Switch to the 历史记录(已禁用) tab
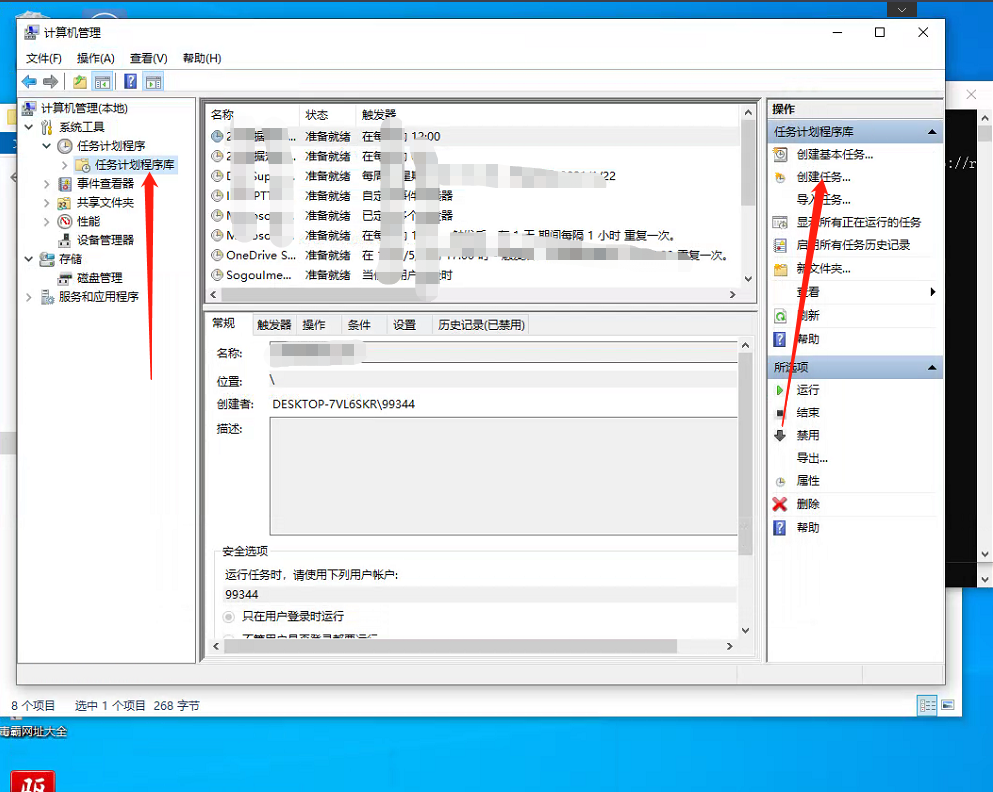The height and width of the screenshot is (792, 993). [x=481, y=325]
